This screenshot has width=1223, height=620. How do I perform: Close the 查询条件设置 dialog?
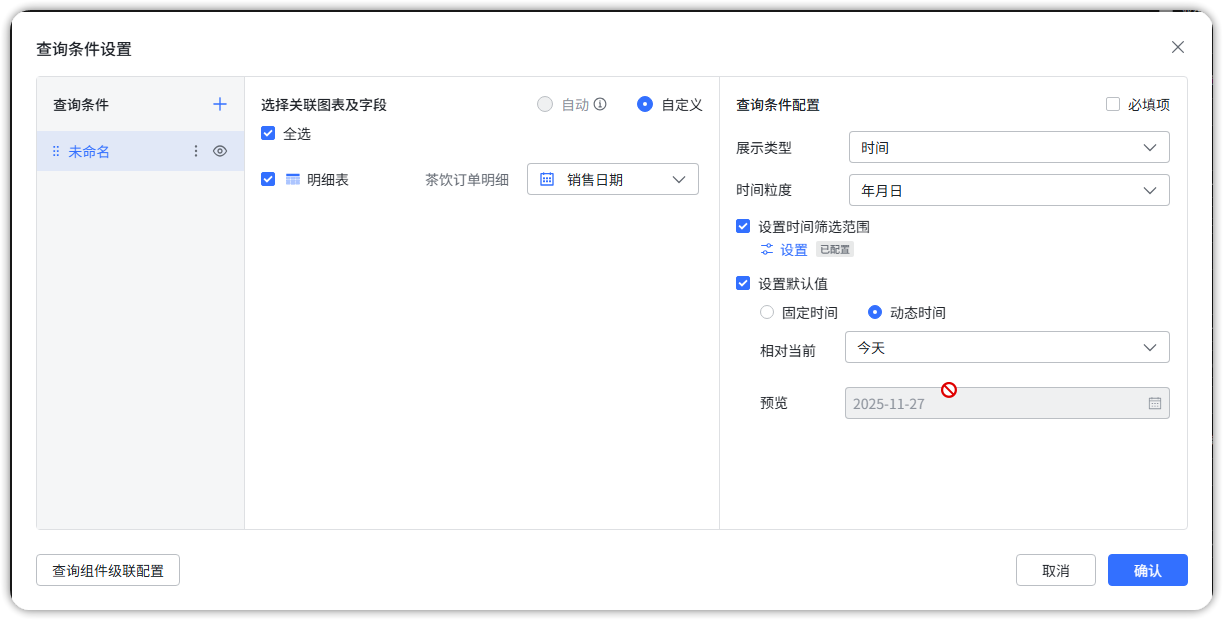pyautogui.click(x=1177, y=47)
